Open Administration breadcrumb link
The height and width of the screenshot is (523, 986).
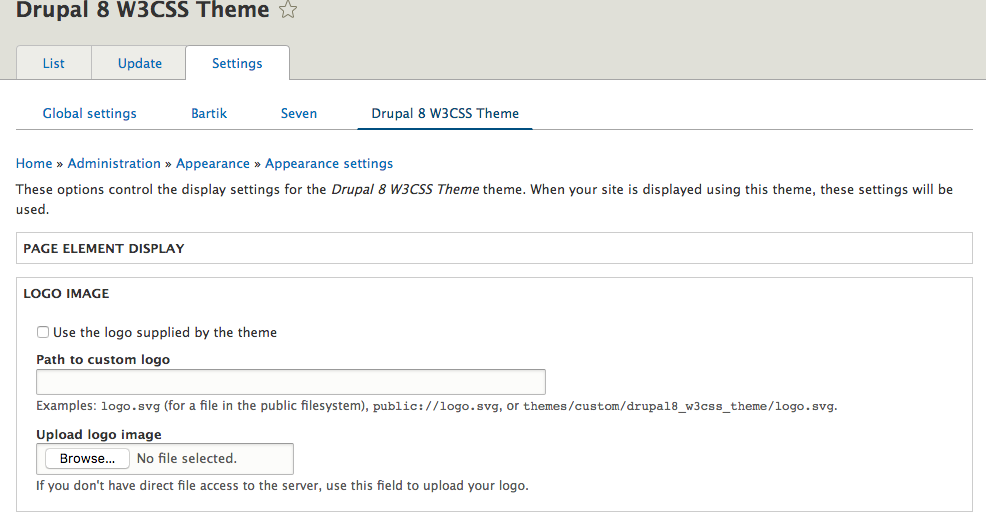coord(114,163)
